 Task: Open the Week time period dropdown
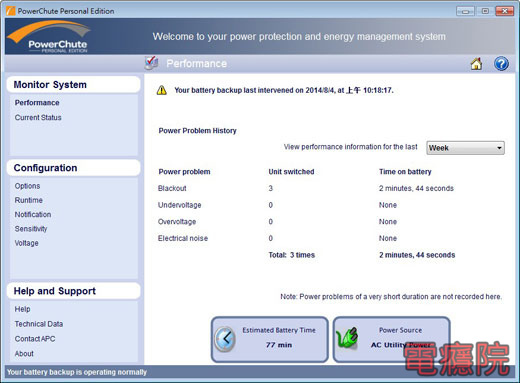pyautogui.click(x=465, y=148)
